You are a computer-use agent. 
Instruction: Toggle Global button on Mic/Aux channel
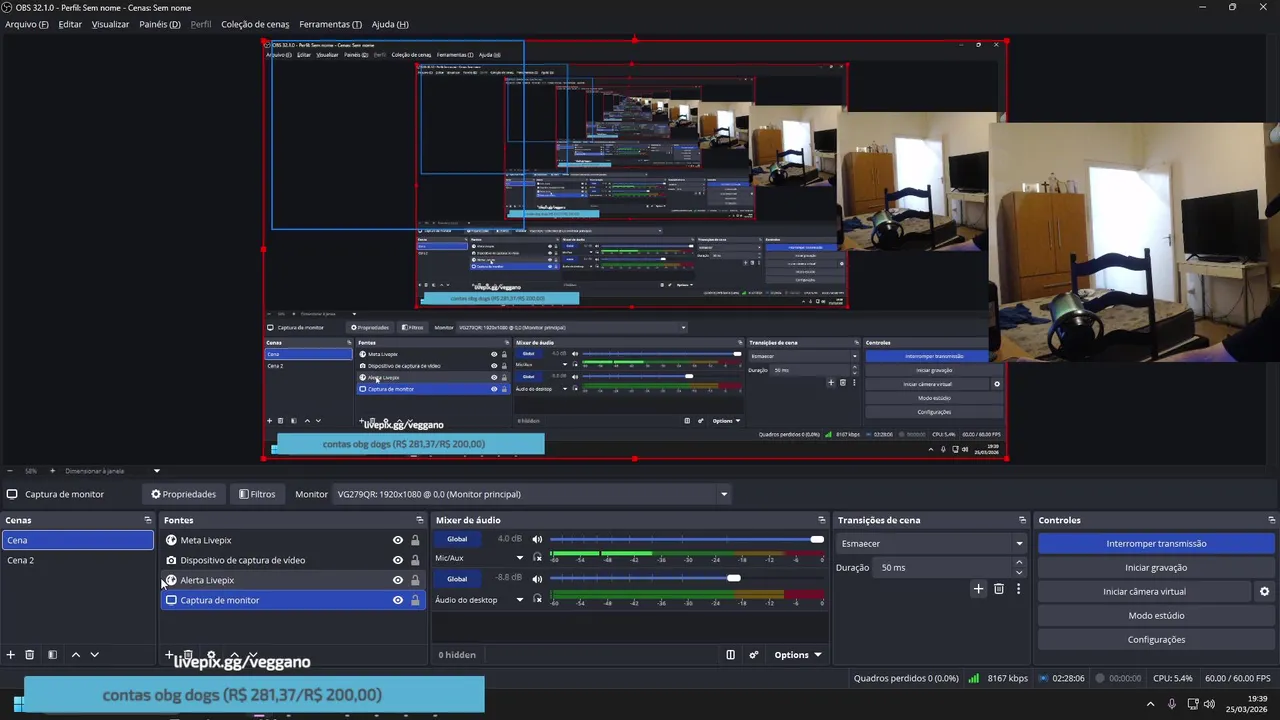pos(457,540)
